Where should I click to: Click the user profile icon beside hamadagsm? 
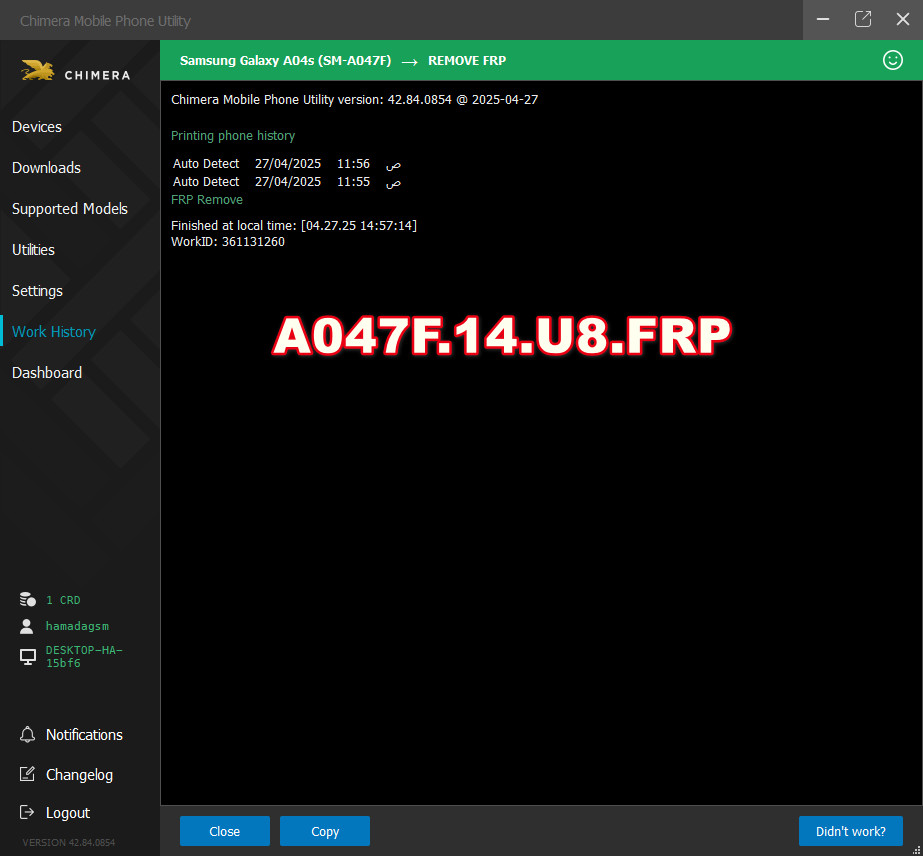pos(26,626)
